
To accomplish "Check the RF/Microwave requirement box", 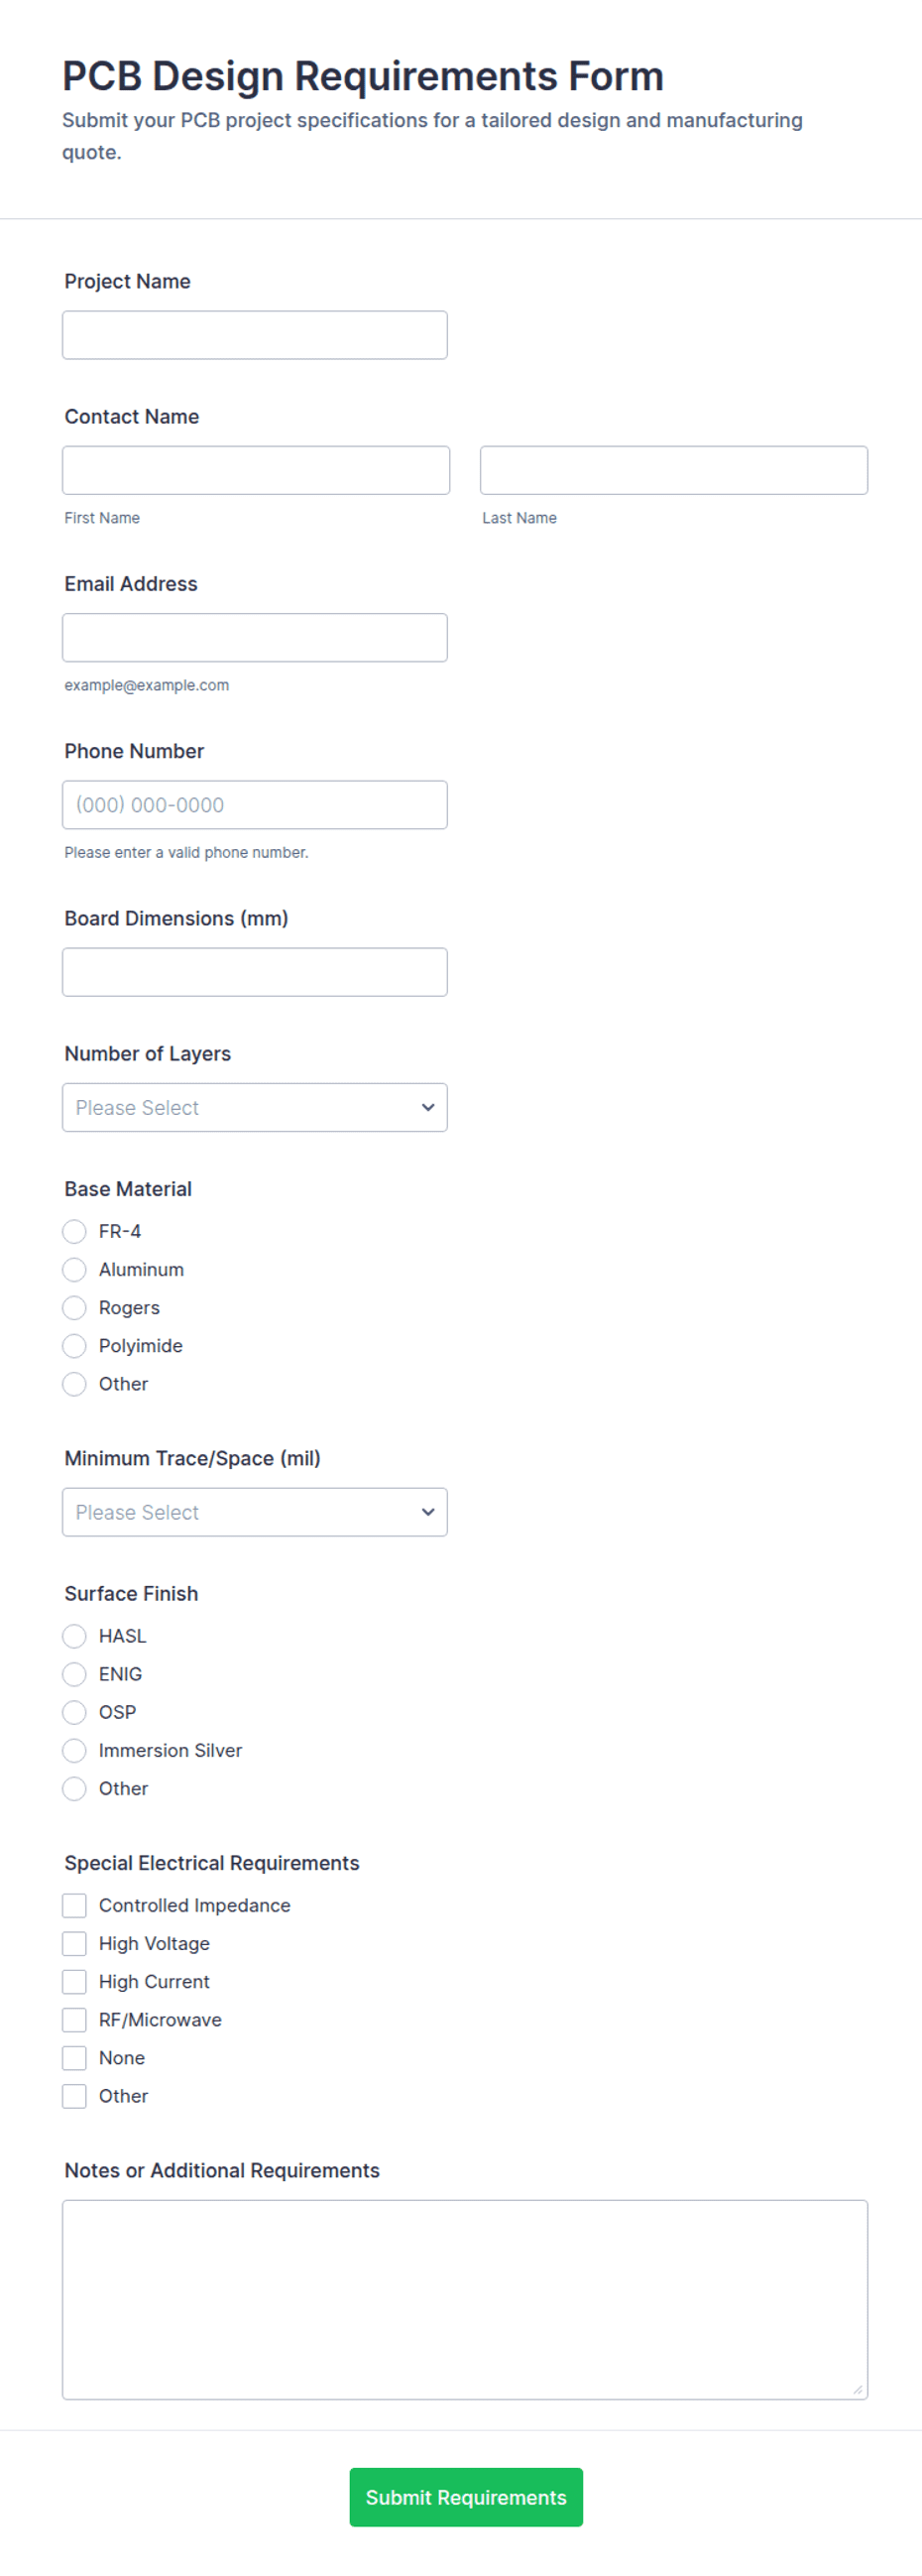I will tap(74, 2019).
